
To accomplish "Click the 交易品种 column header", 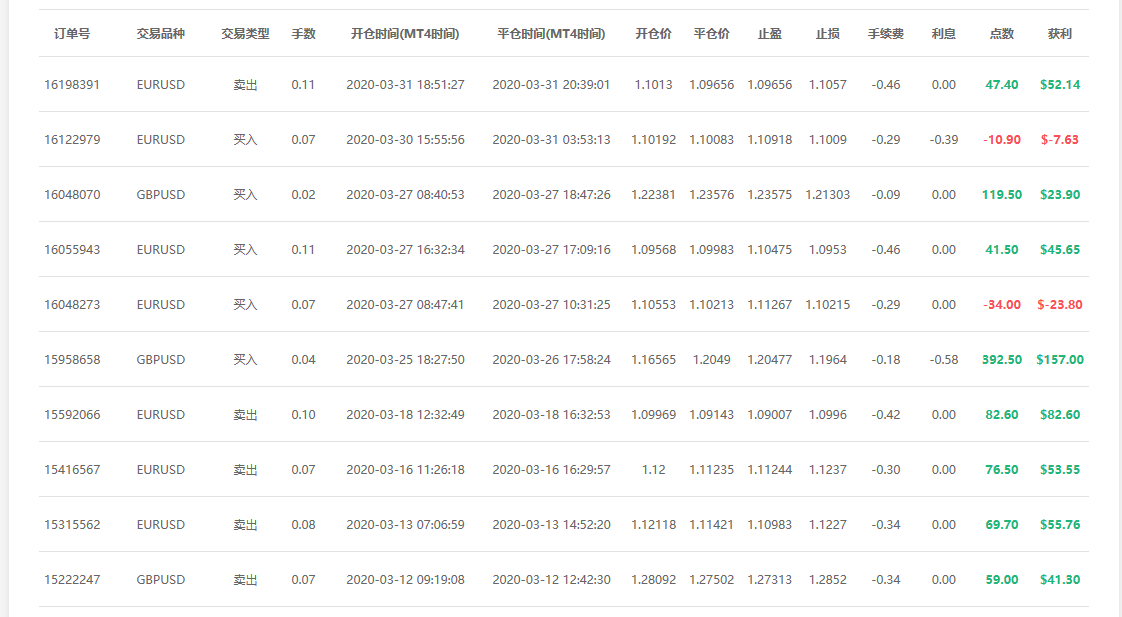I will (x=160, y=34).
